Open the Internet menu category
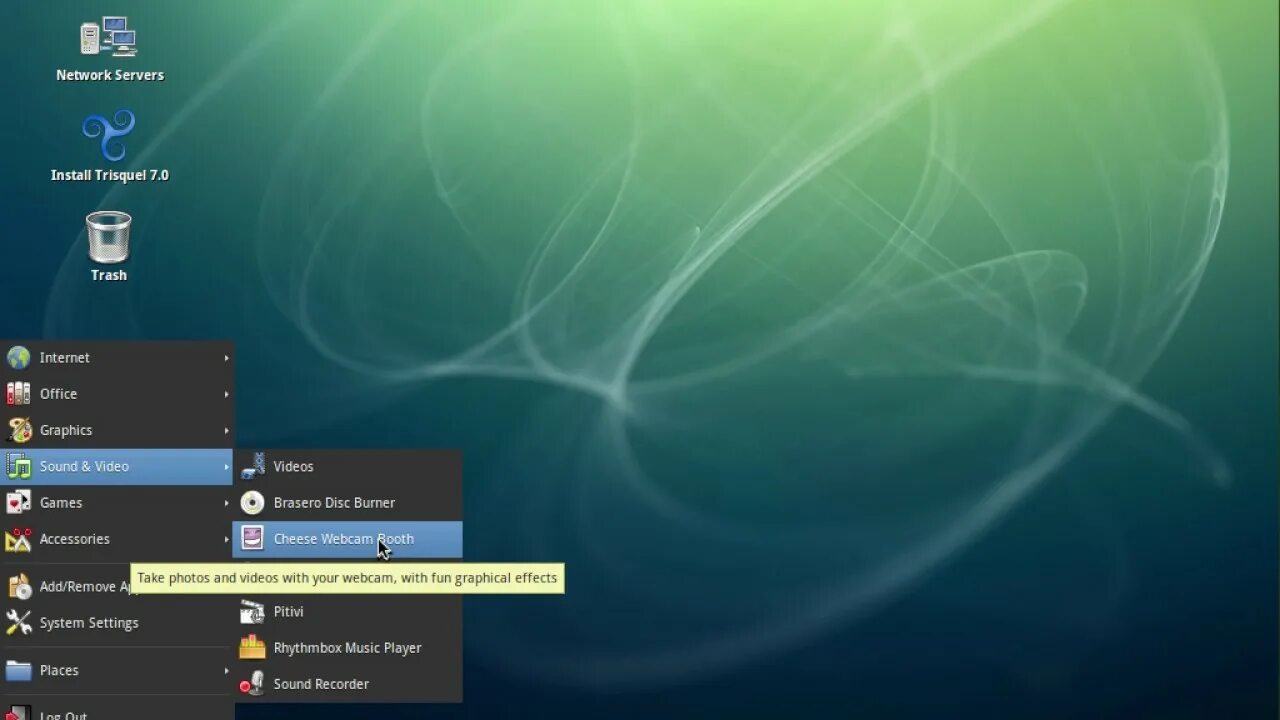This screenshot has height=720, width=1280. click(117, 358)
